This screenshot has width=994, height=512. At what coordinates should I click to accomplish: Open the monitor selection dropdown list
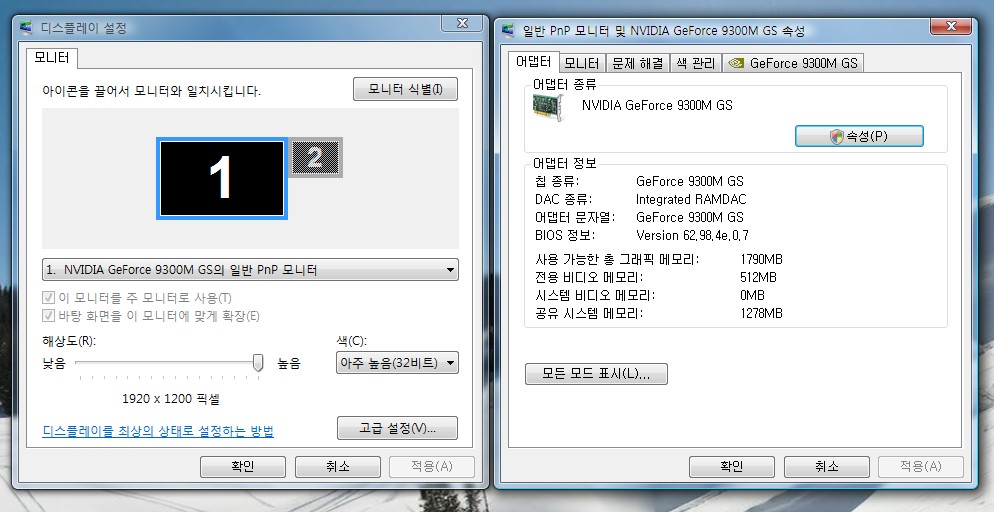(x=250, y=270)
